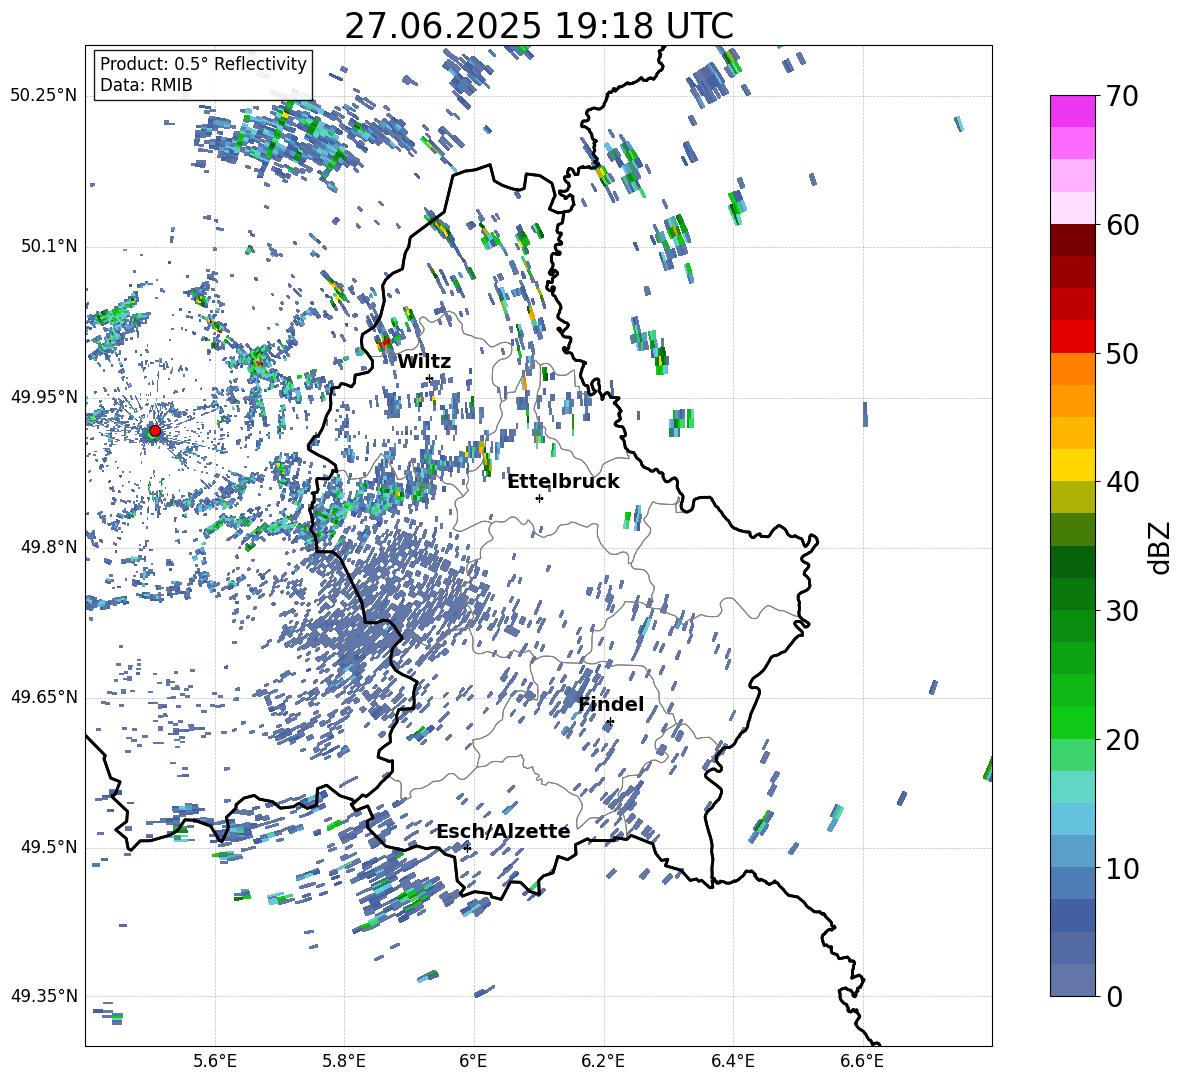Click the colorbar tick label 10
This screenshot has width=1184, height=1081.
[x=1123, y=869]
